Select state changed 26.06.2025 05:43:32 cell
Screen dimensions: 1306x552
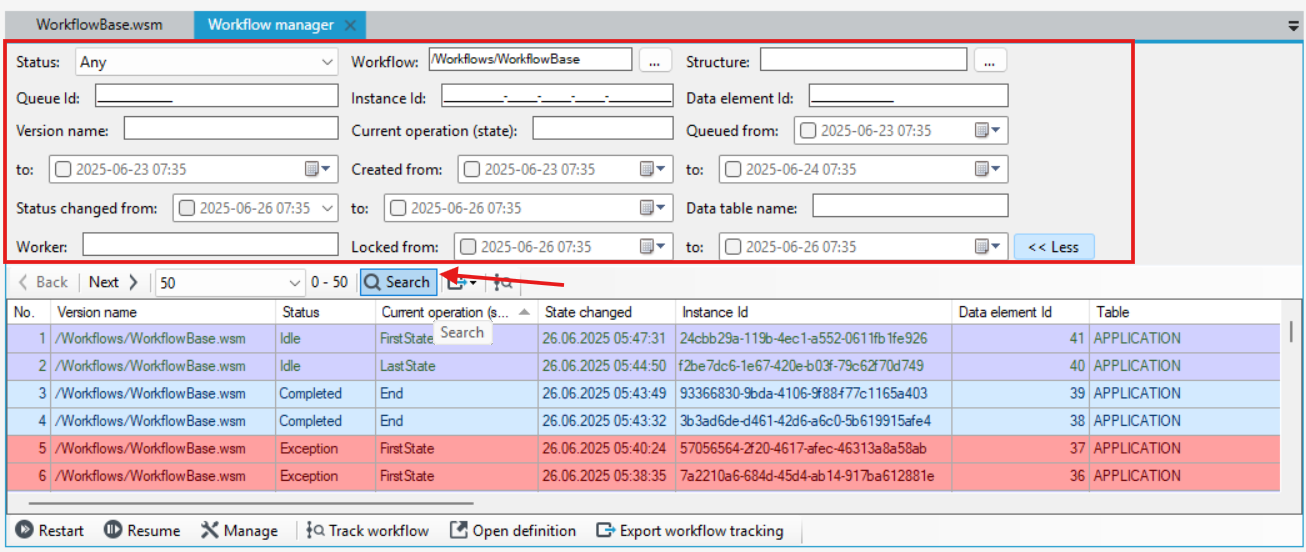click(x=605, y=421)
